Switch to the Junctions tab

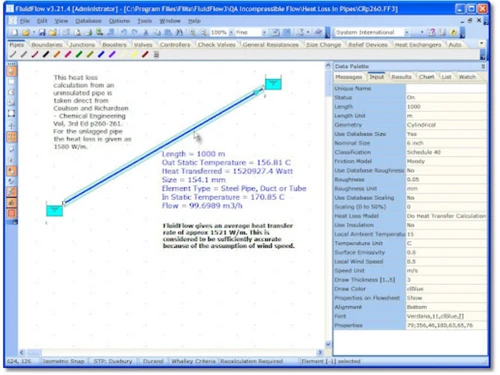tap(82, 44)
